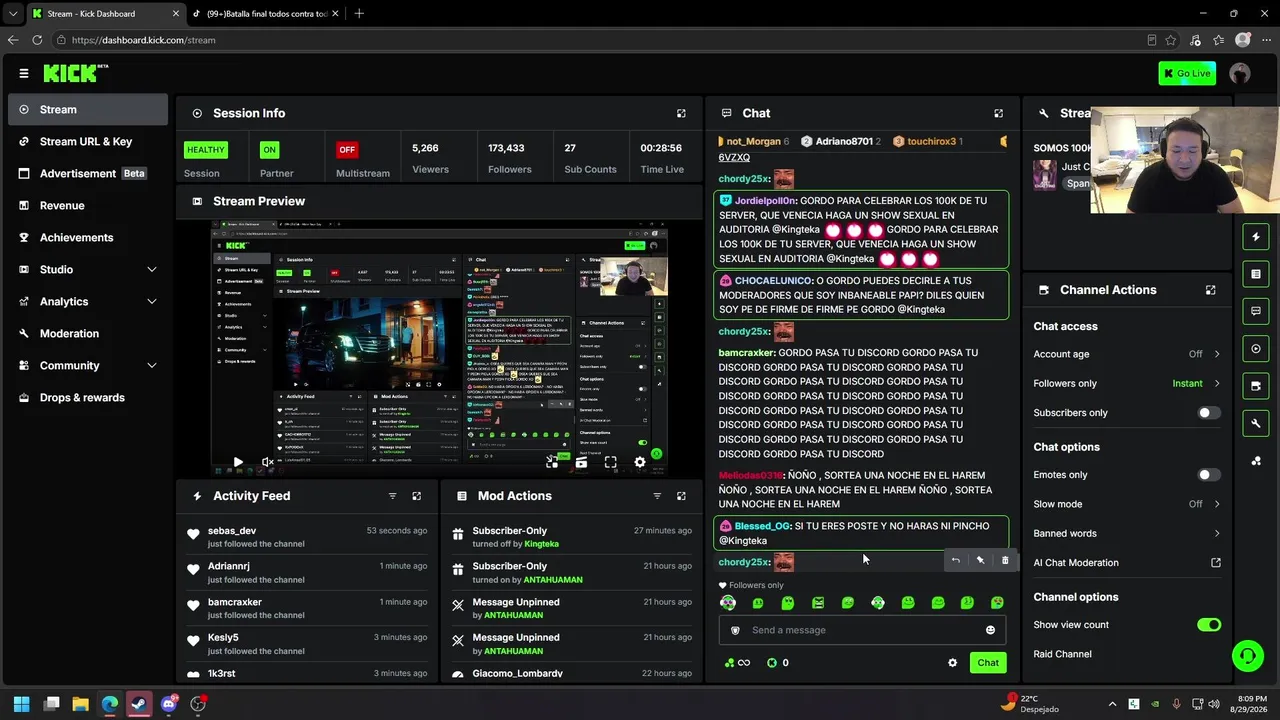Toggle Subscribers only chat access

[1209, 413]
